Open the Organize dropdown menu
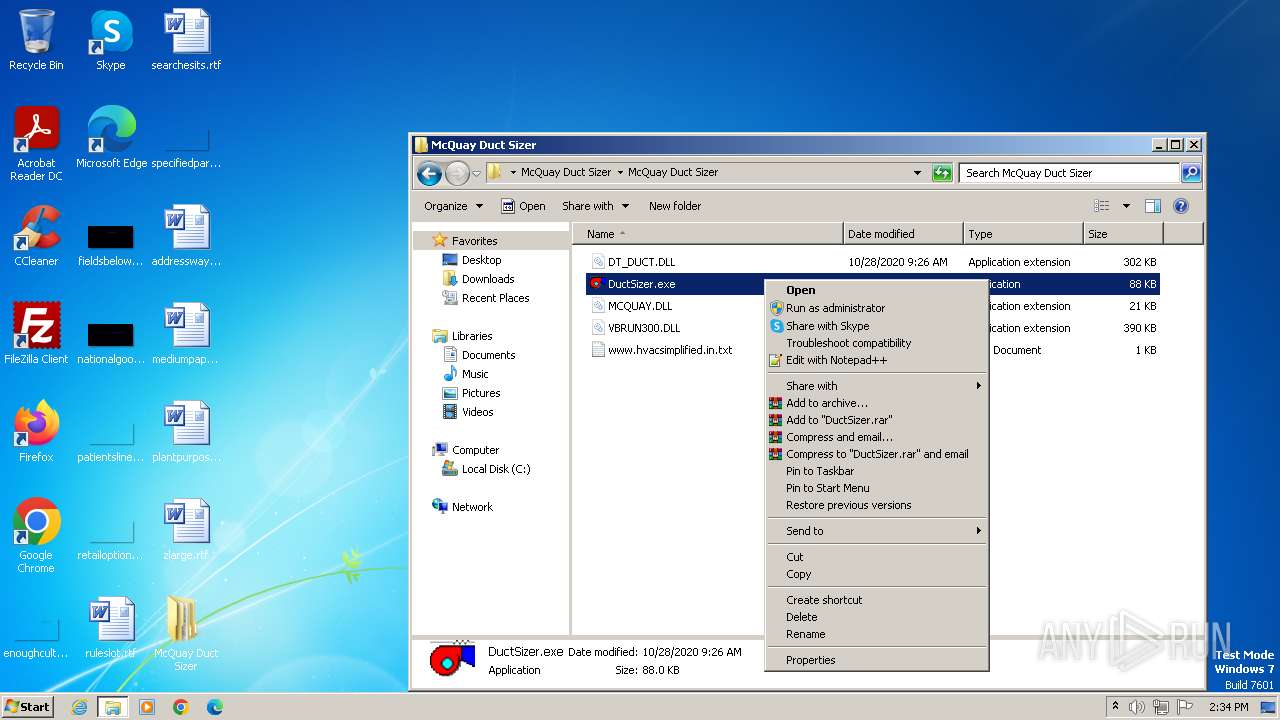Viewport: 1280px width, 720px height. pyautogui.click(x=453, y=206)
